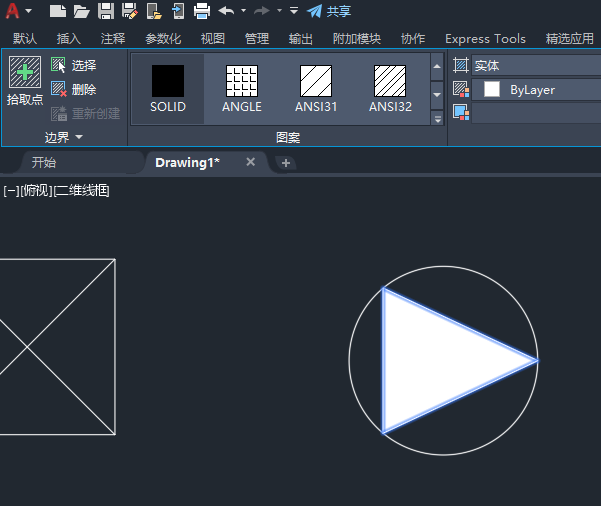Switch to the 开始 tab
Viewport: 601px width, 506px height.
click(44, 162)
